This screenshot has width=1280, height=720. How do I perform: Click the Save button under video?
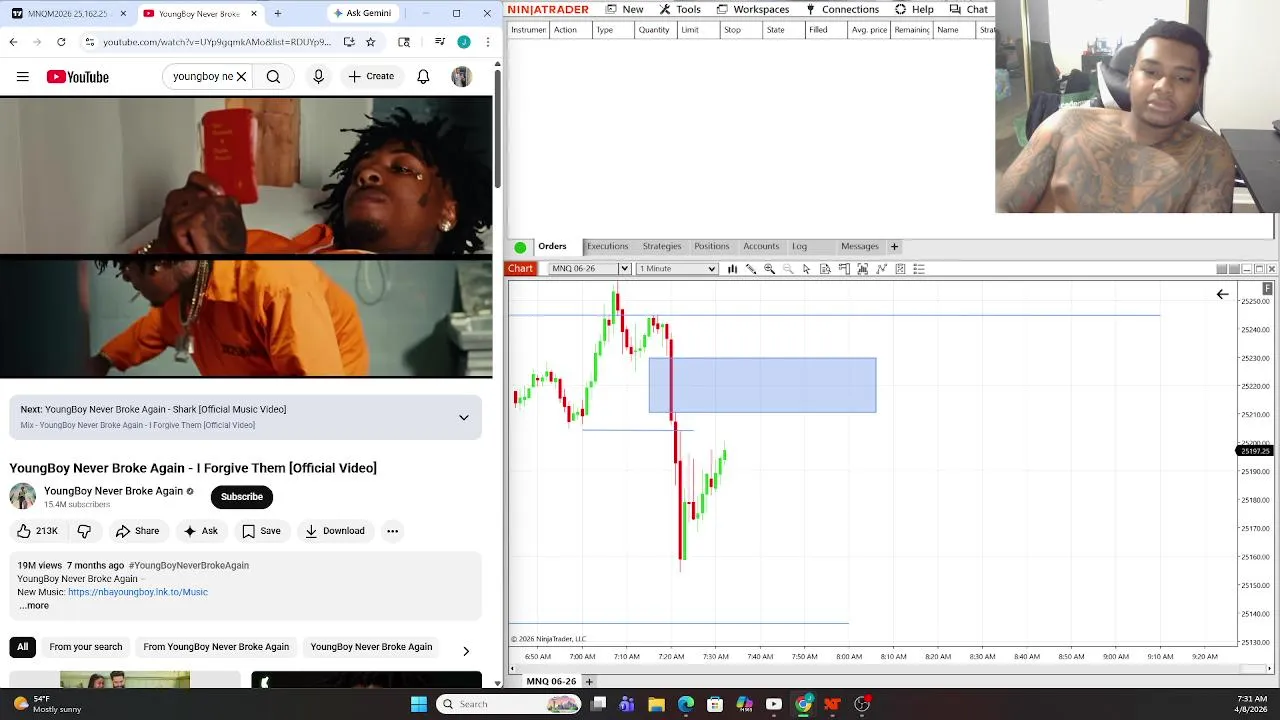pos(261,531)
